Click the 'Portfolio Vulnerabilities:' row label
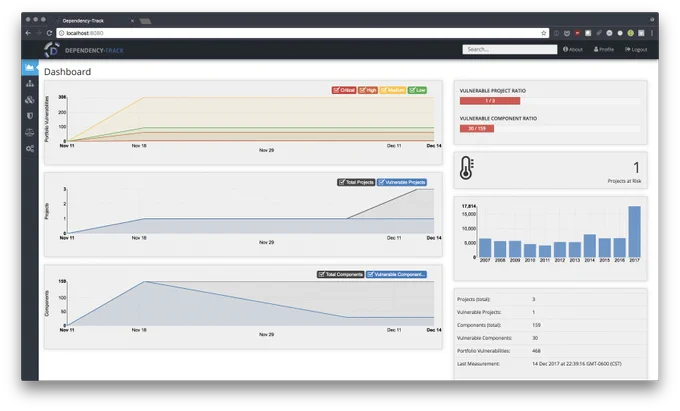 coord(484,351)
